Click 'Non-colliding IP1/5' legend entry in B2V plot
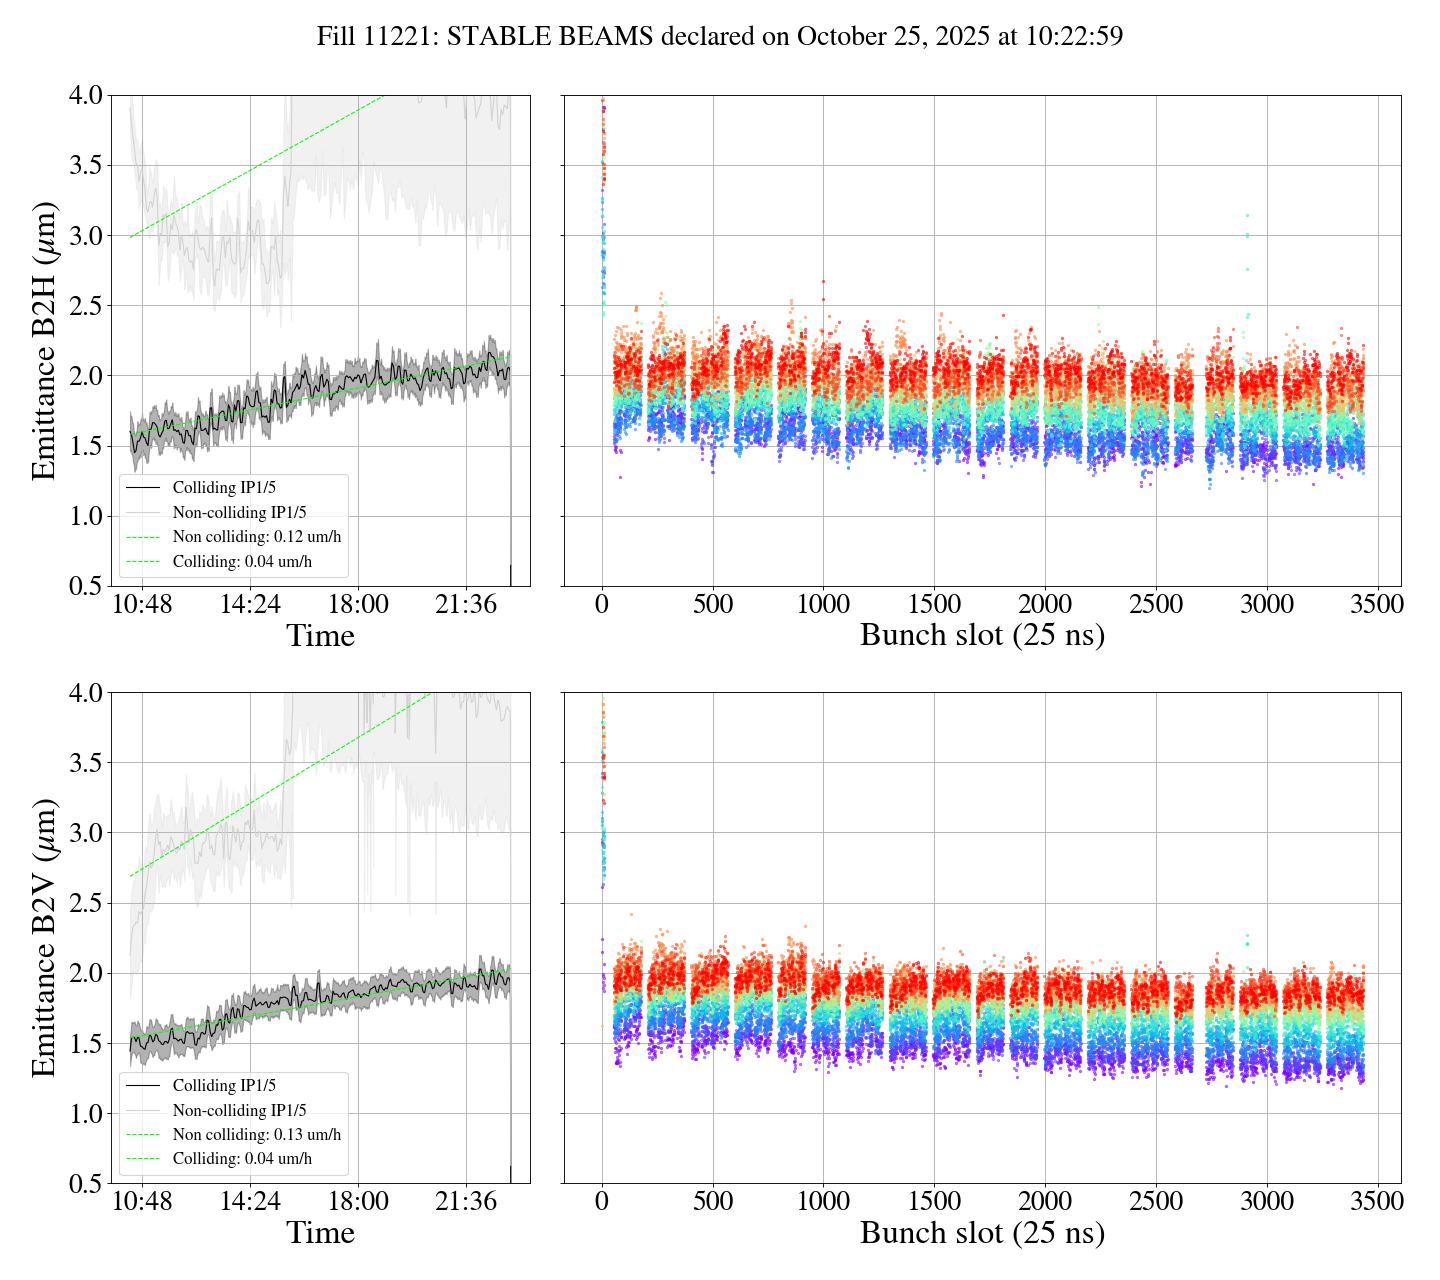 [239, 1110]
